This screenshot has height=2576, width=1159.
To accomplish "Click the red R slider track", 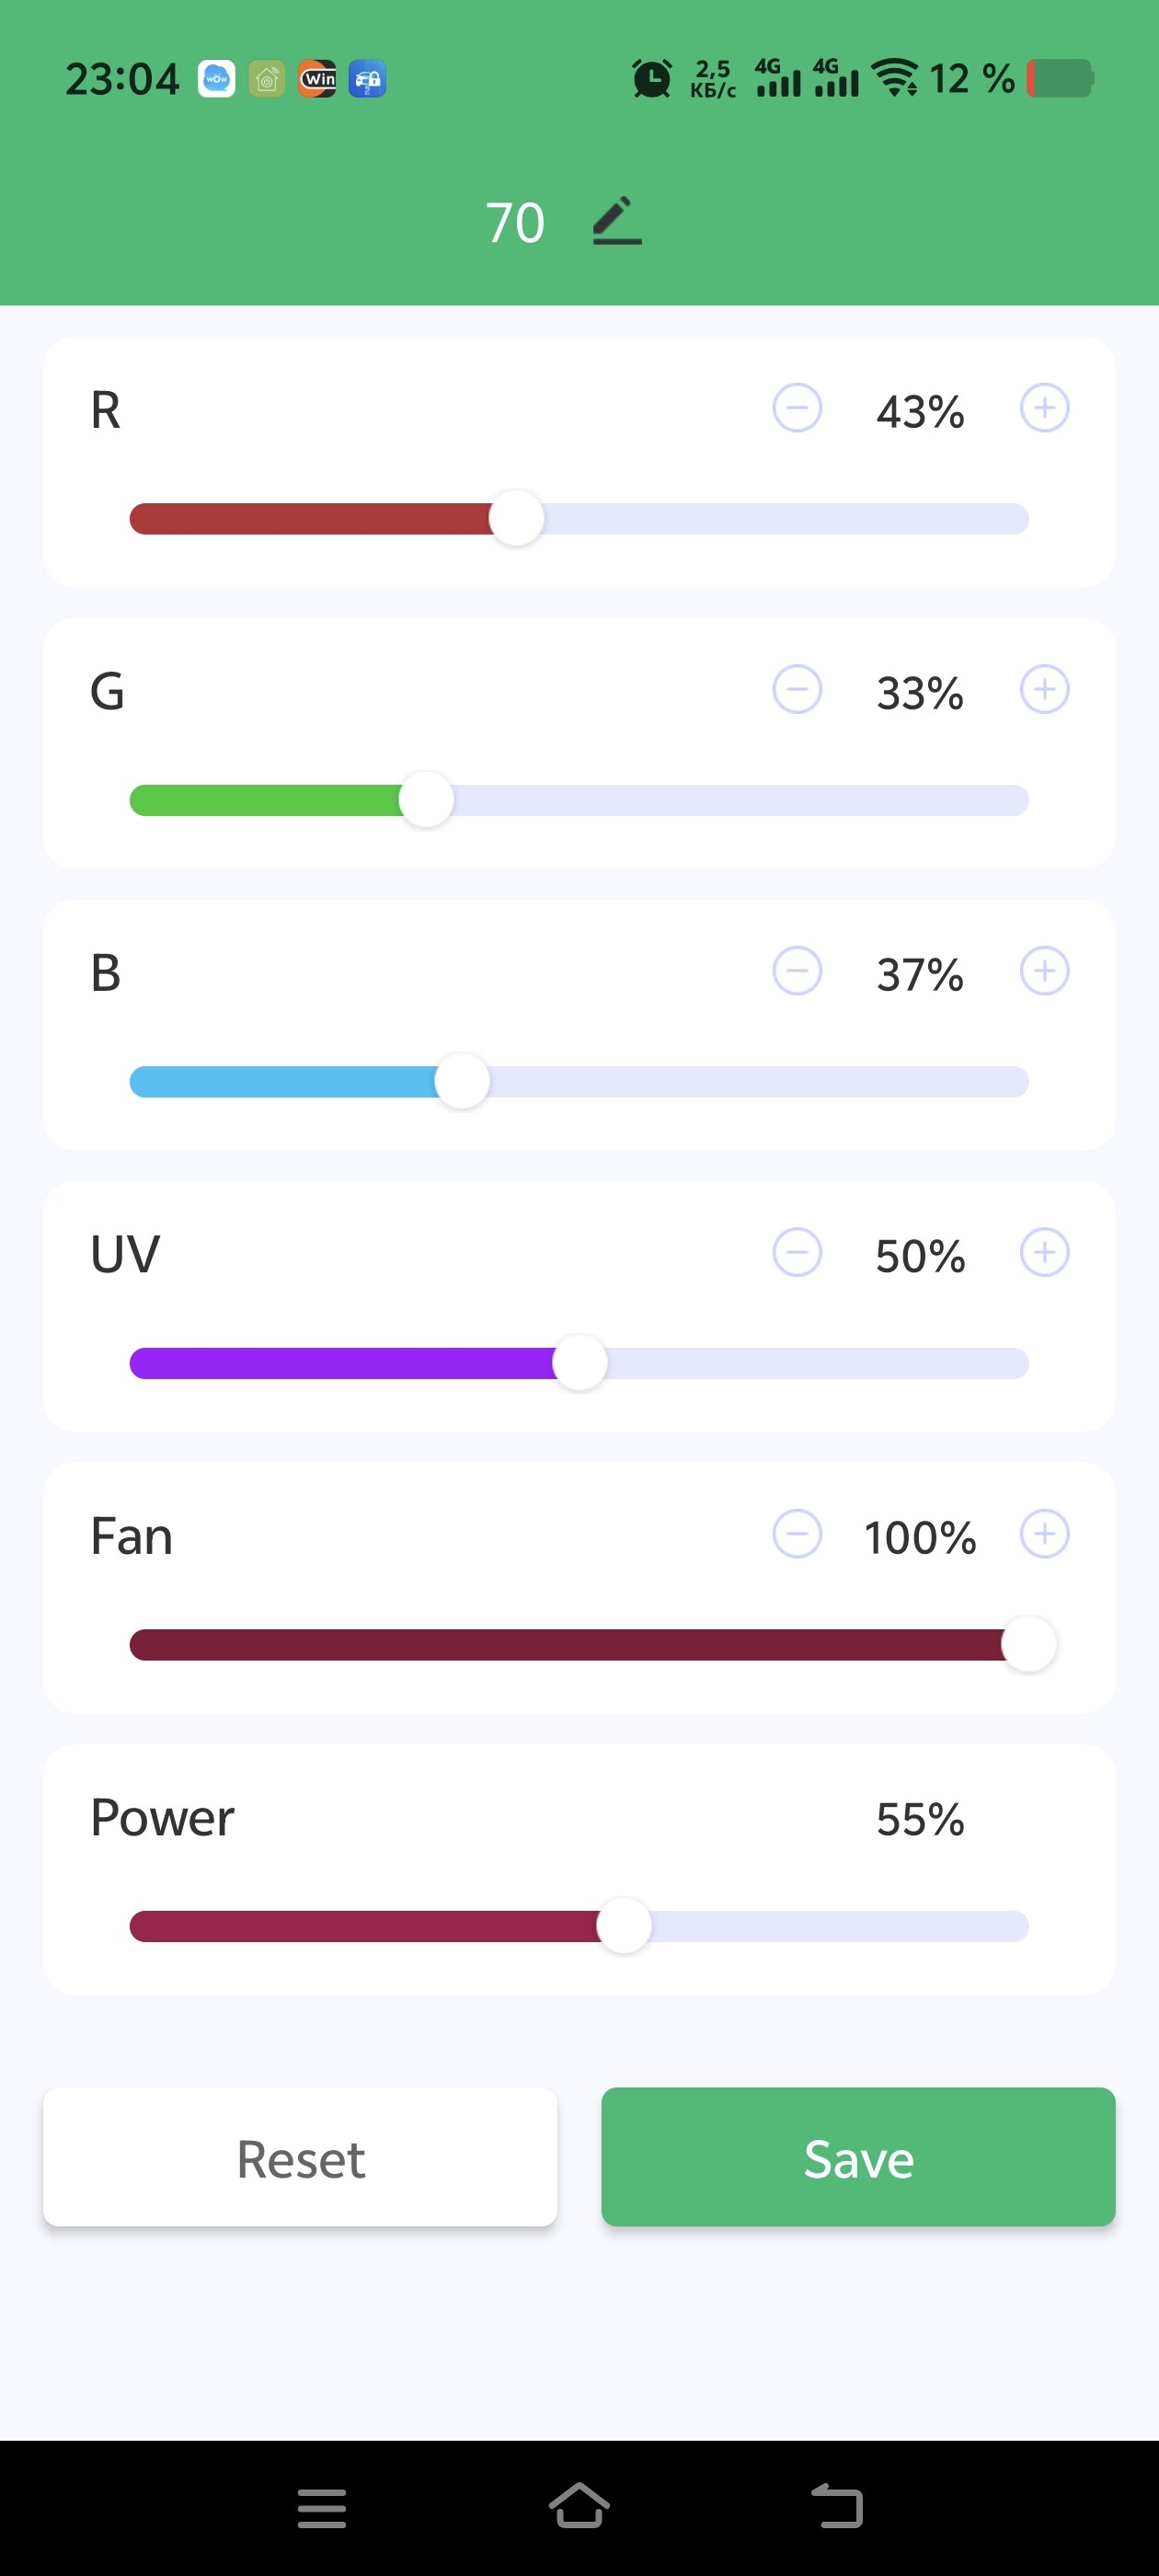I will point(310,519).
